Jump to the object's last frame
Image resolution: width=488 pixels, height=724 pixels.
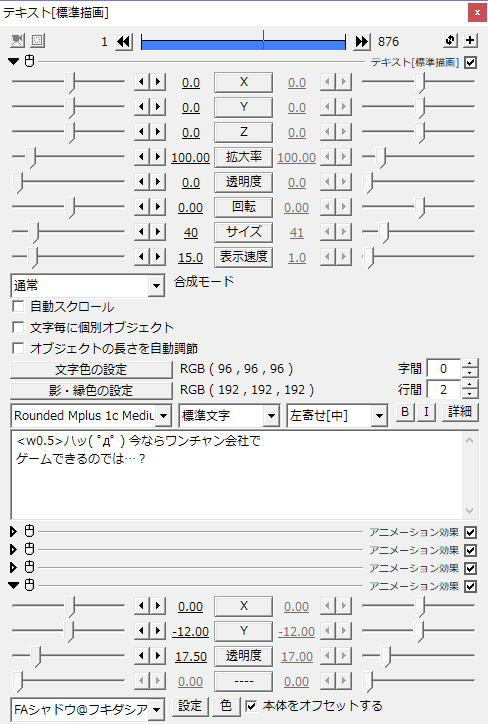coord(362,42)
